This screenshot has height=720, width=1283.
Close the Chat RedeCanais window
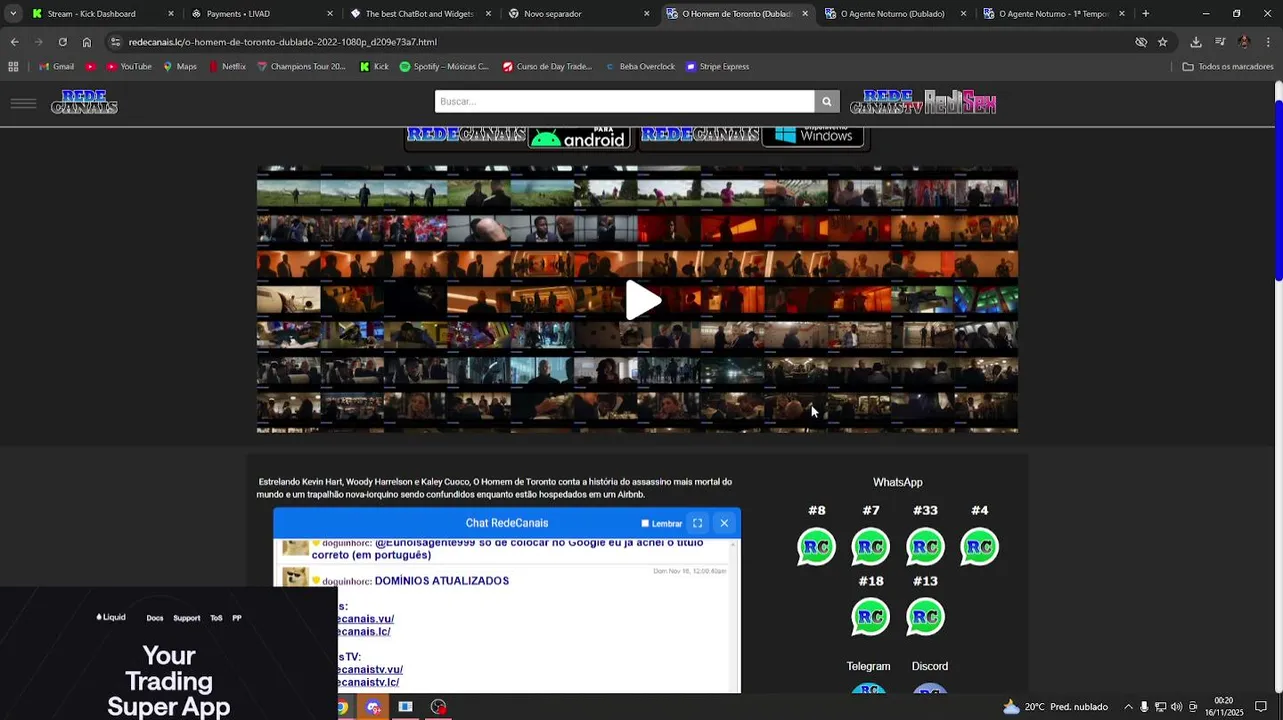point(724,523)
